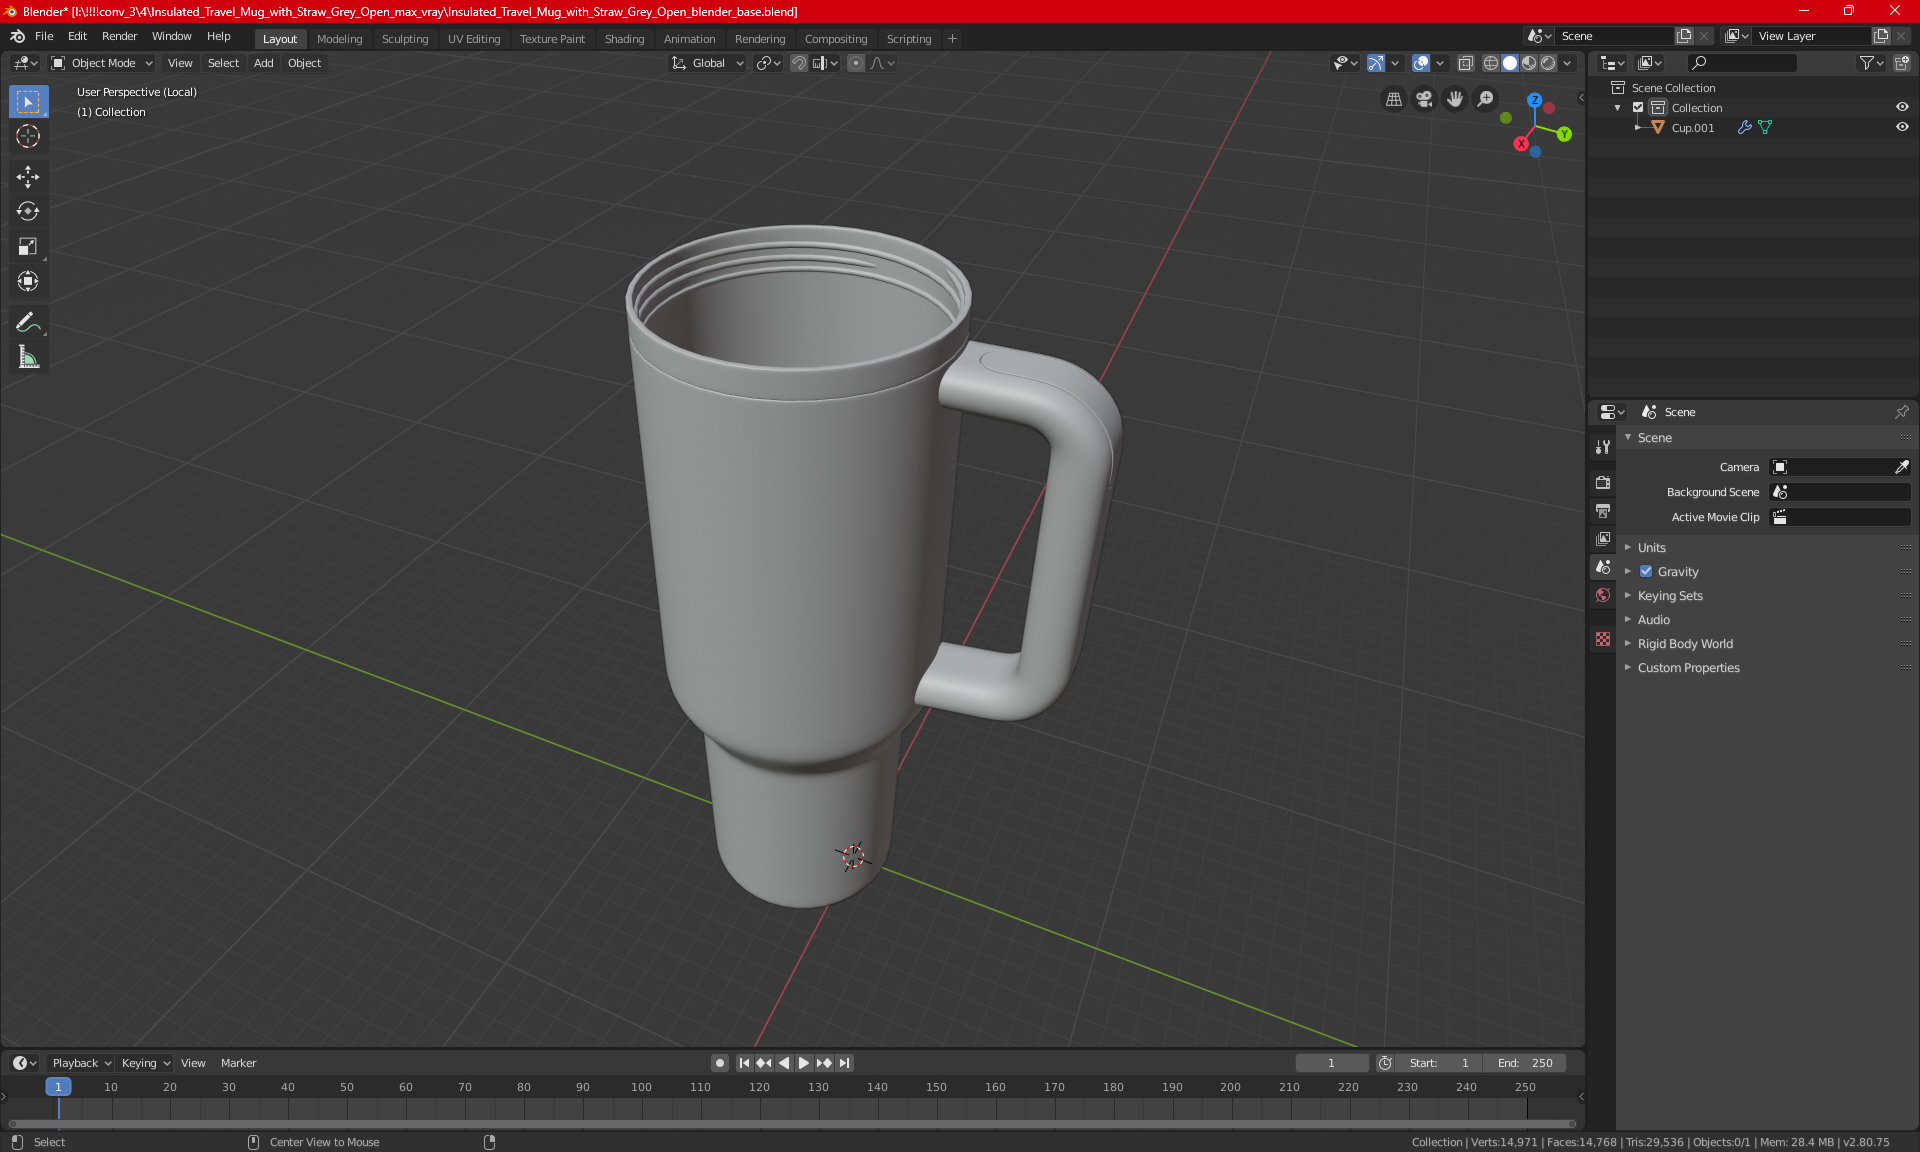Select the Select Box tool
Screen dimensions: 1920x1152
(28, 102)
